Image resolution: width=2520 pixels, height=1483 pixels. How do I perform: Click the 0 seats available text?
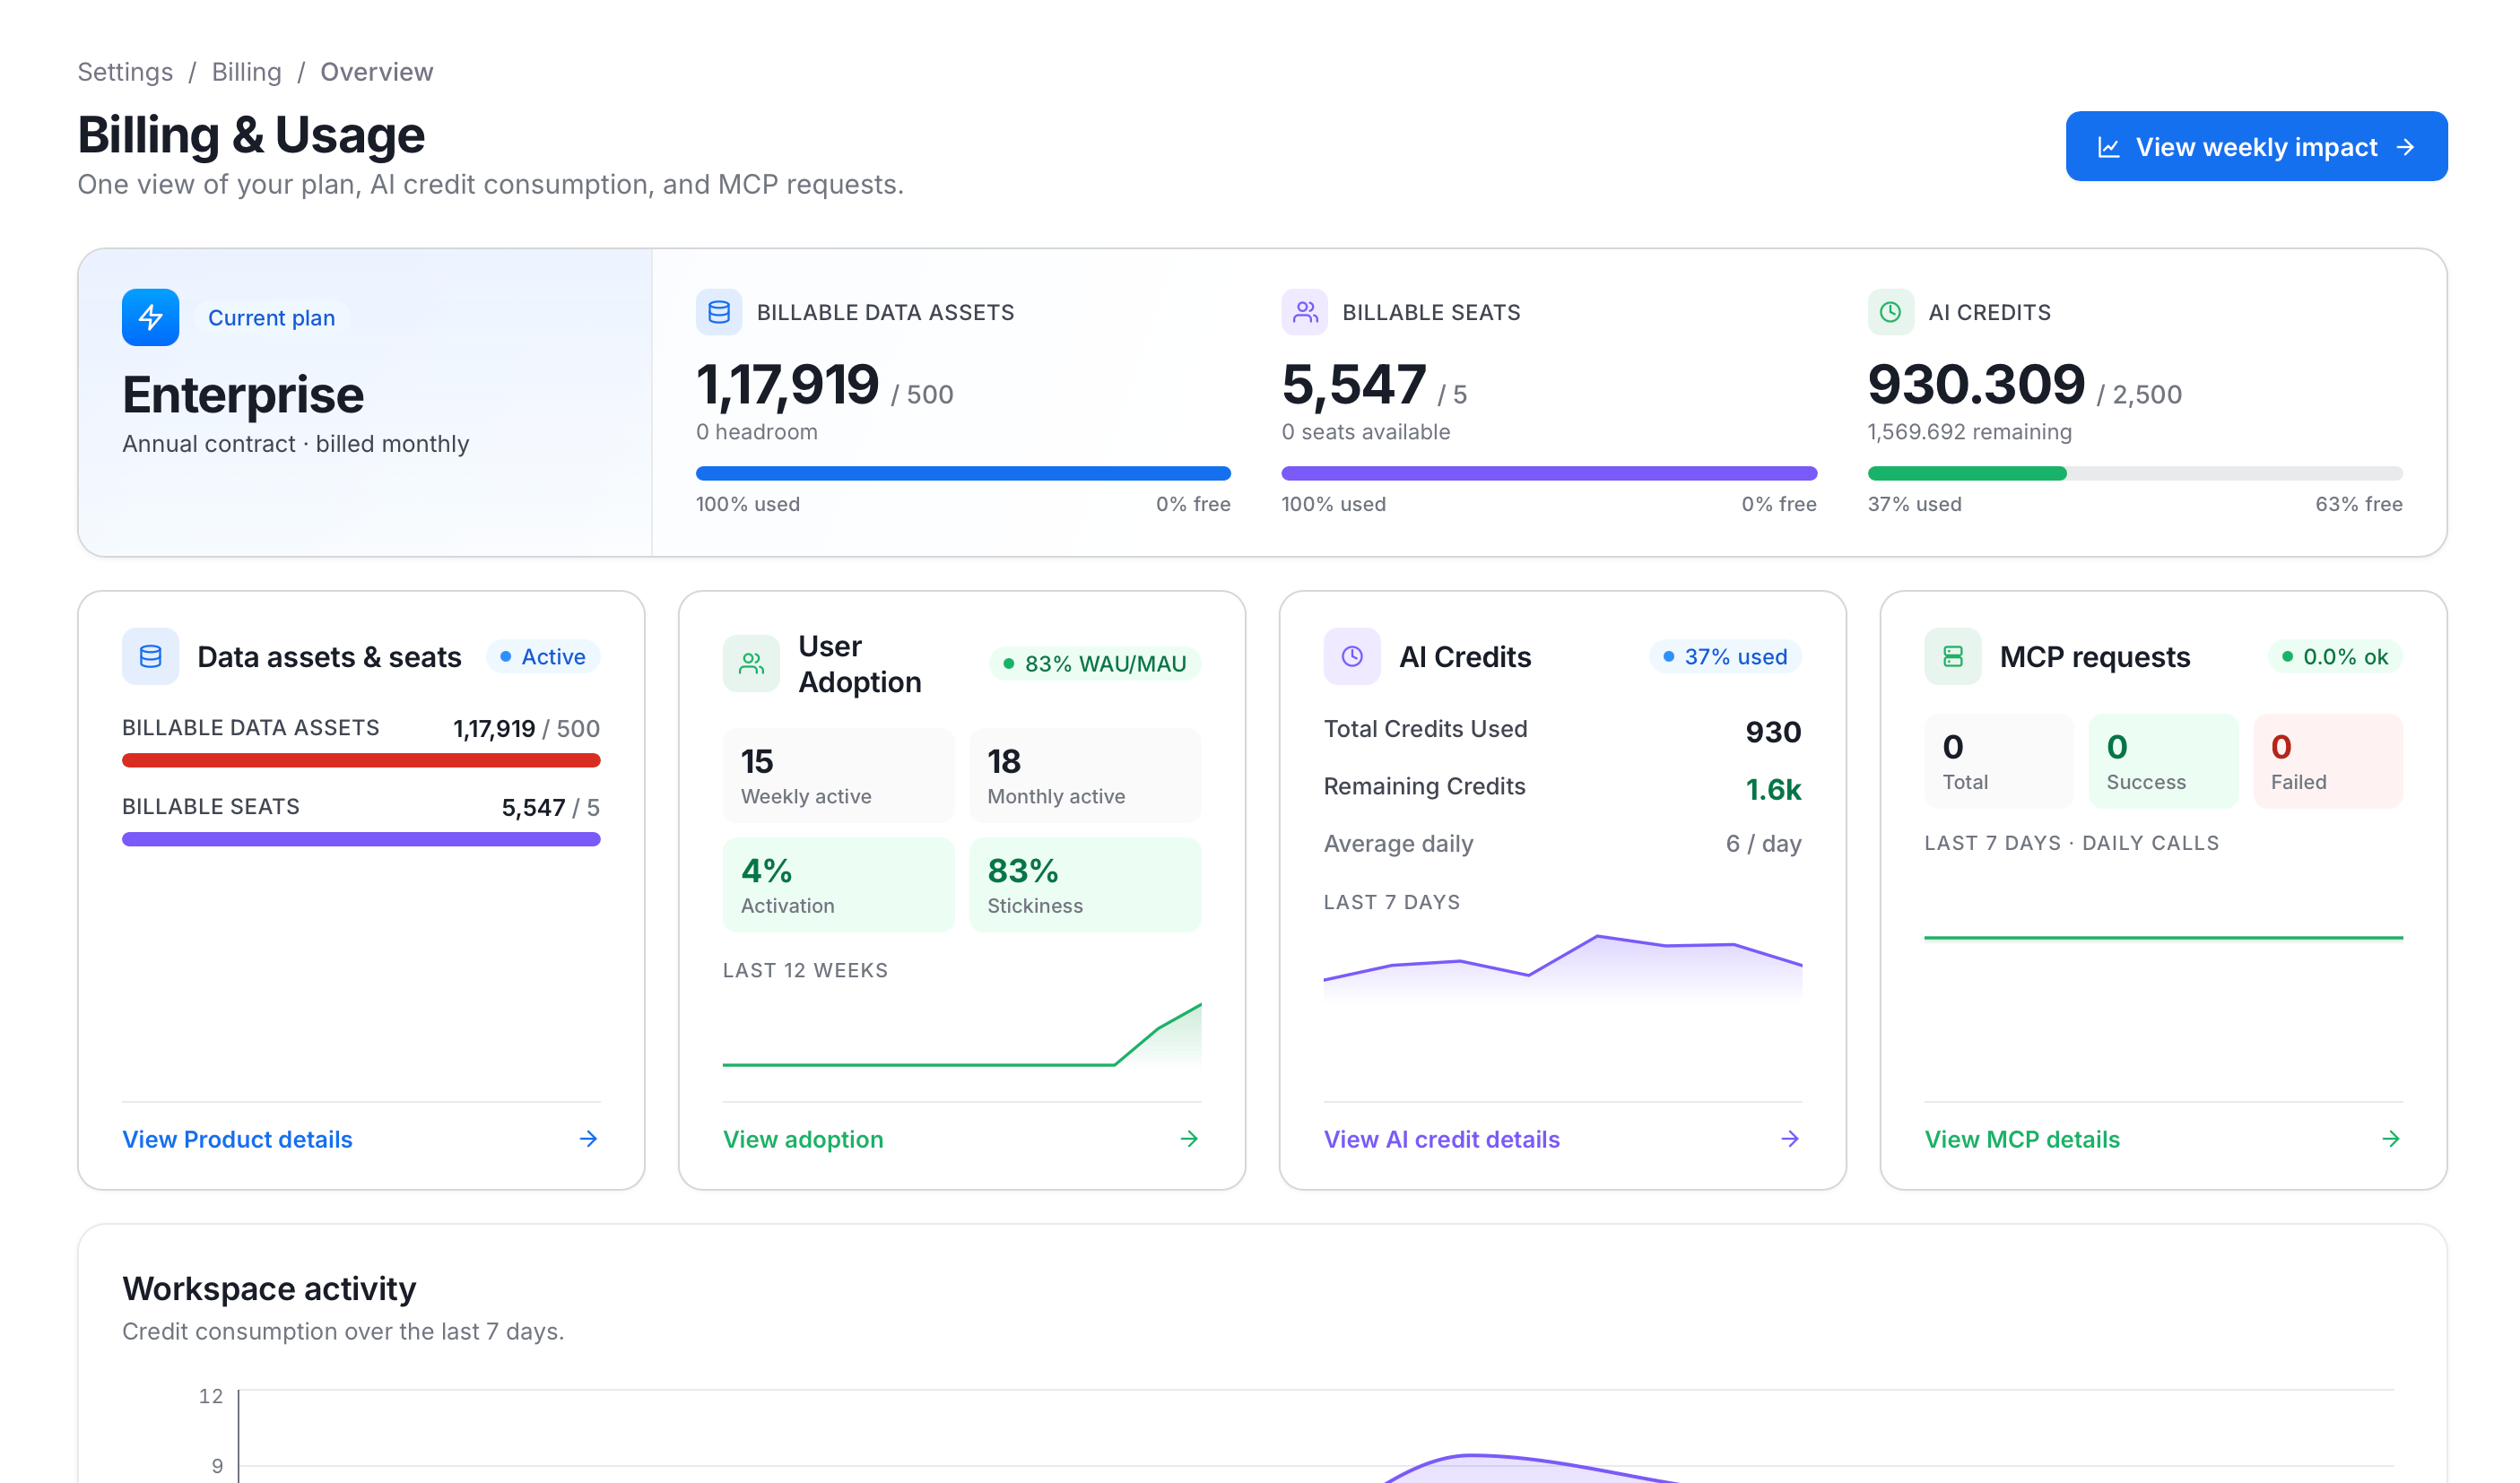coord(1365,432)
